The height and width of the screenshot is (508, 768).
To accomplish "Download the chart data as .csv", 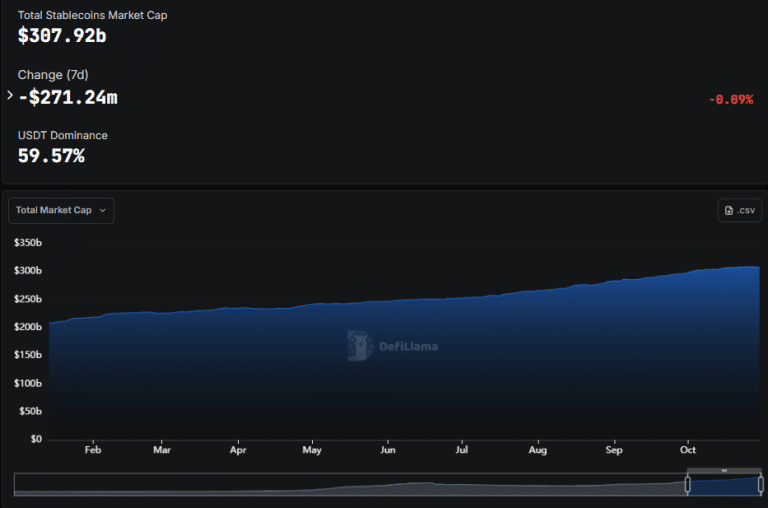I will click(740, 210).
